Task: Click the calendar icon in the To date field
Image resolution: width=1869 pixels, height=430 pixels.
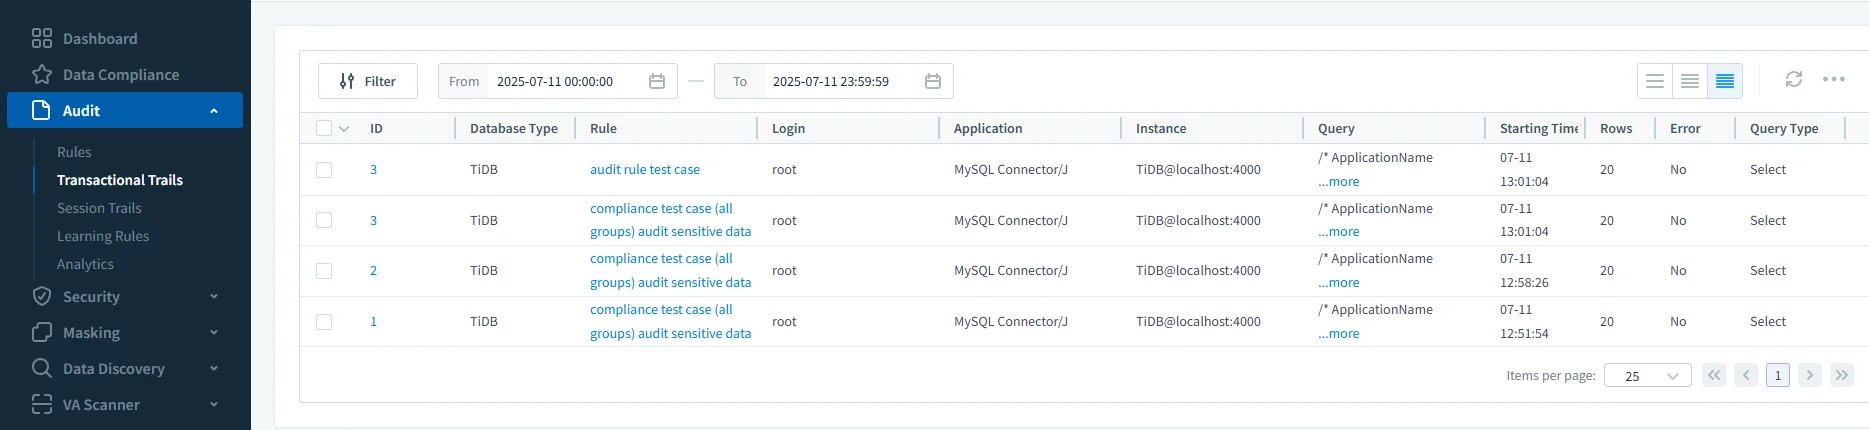Action: click(x=933, y=81)
